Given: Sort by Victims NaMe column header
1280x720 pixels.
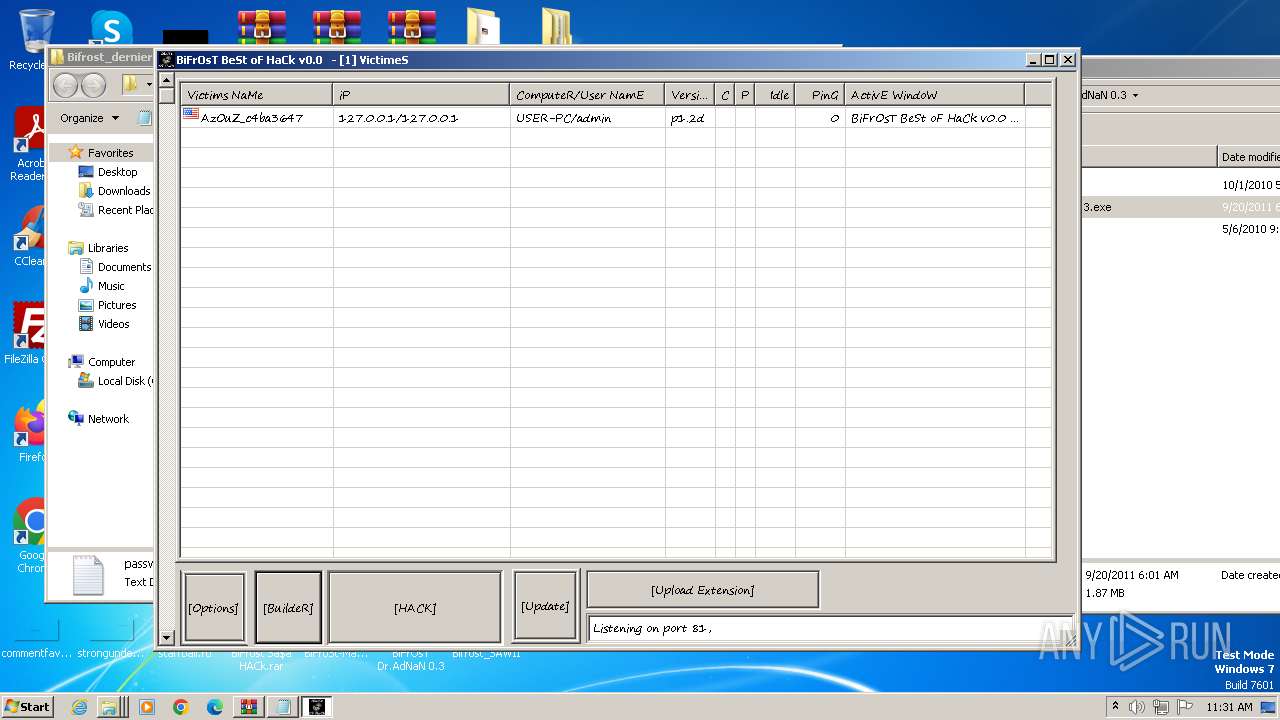Looking at the screenshot, I should (257, 95).
